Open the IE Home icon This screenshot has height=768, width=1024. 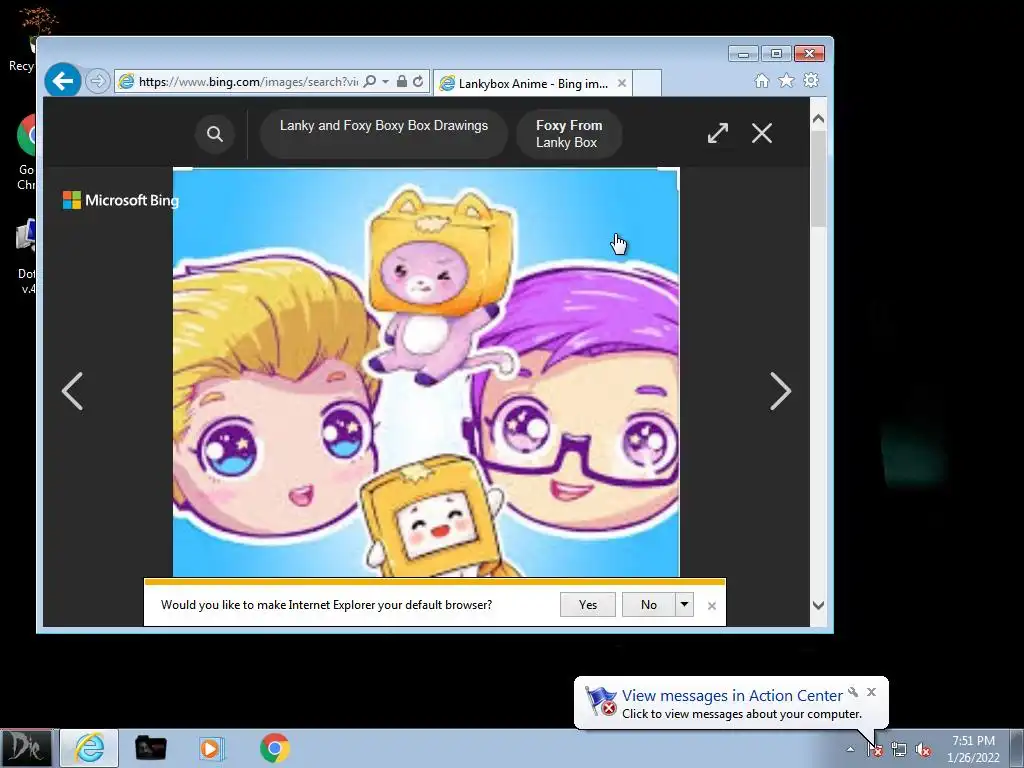coord(761,80)
